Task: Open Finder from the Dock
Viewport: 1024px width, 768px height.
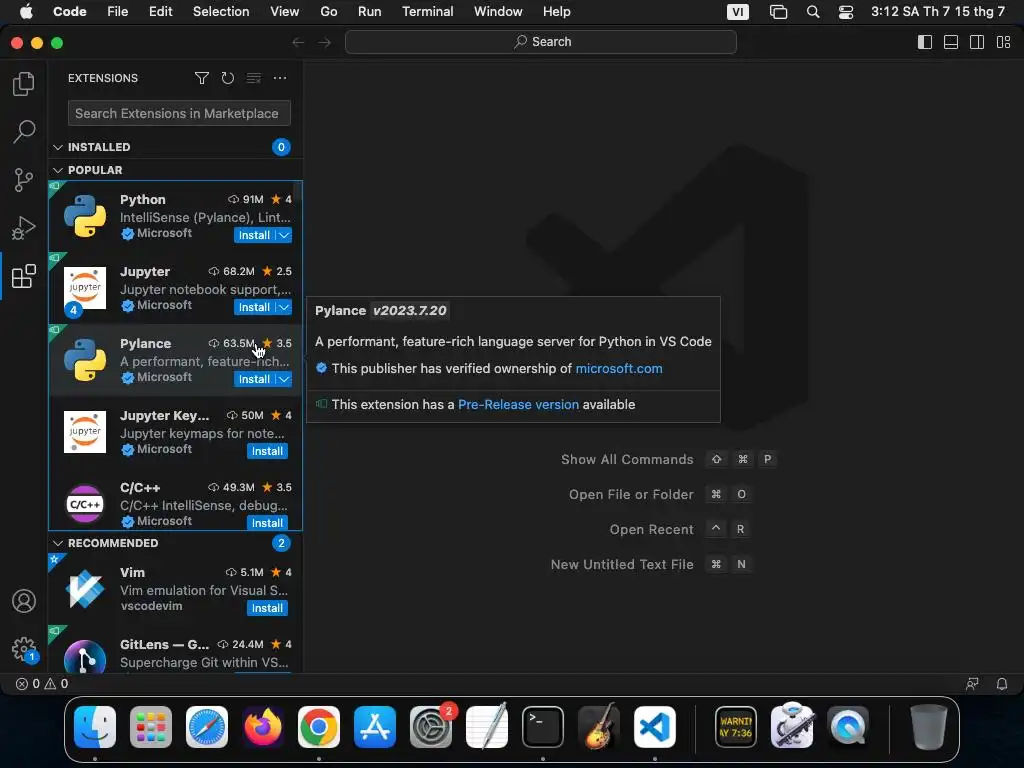Action: (x=95, y=727)
